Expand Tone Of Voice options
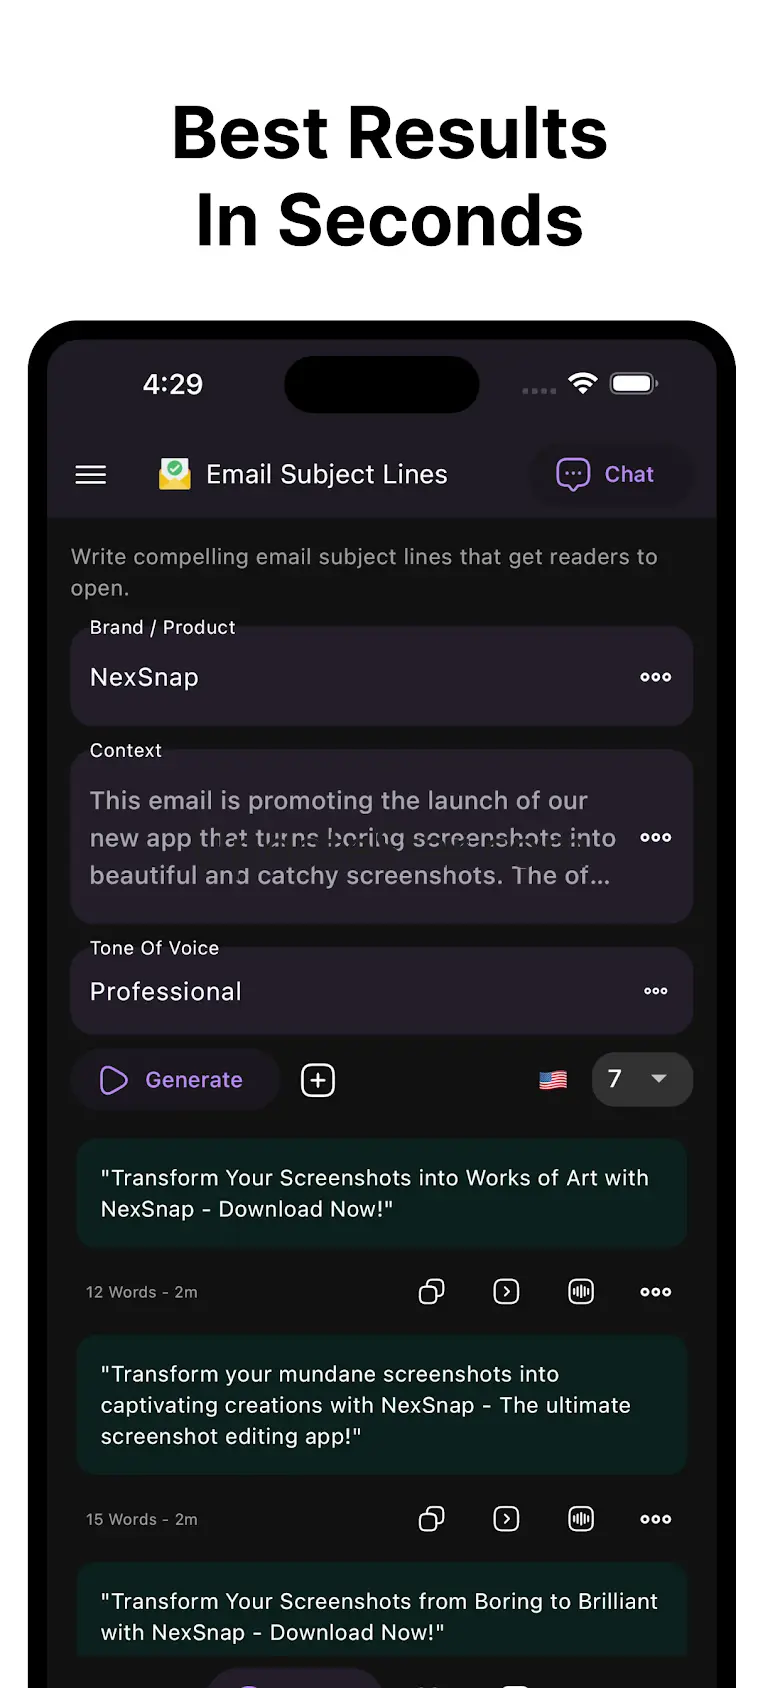The image size is (780, 1688). tap(655, 991)
